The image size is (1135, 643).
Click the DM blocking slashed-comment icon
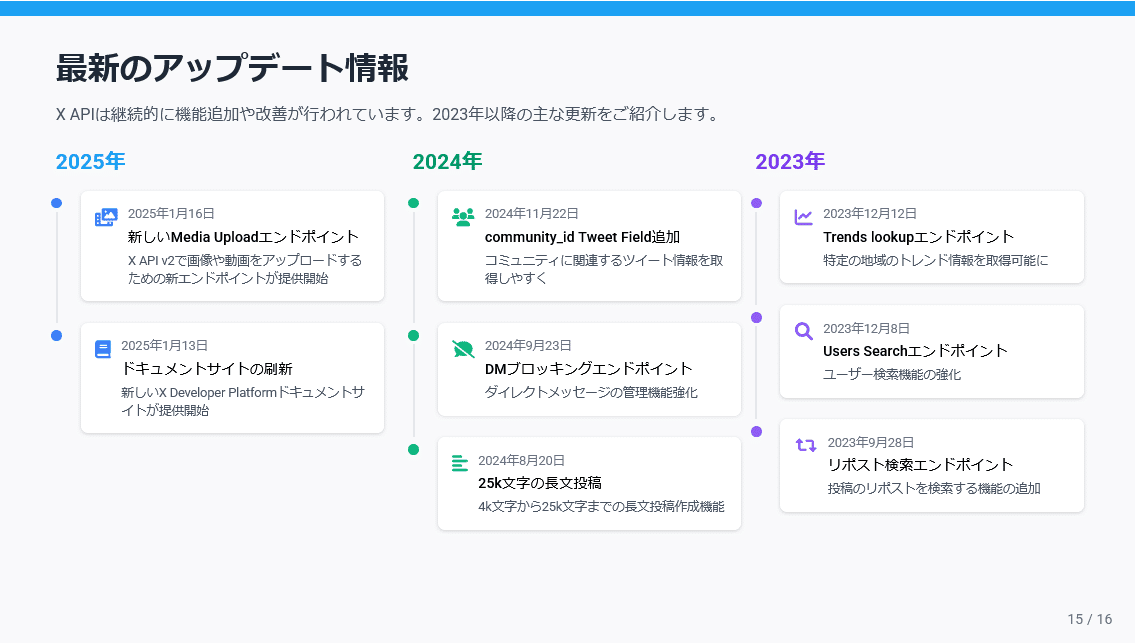coord(463,349)
